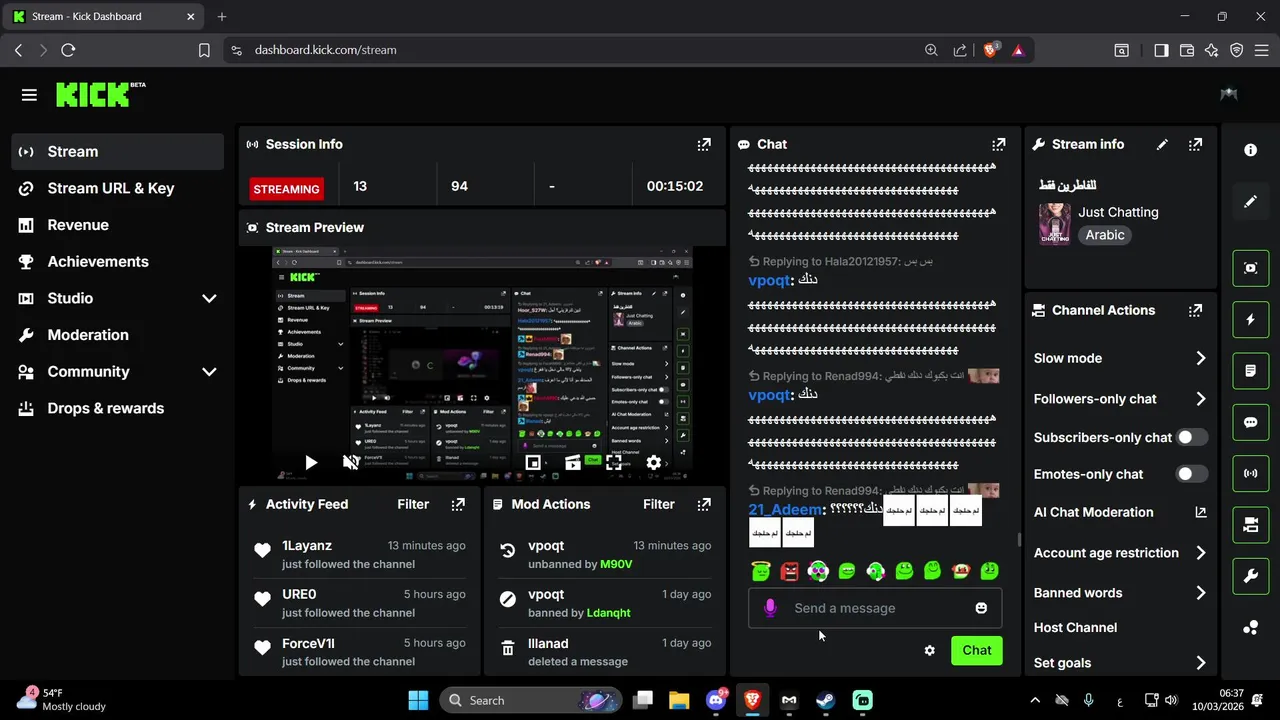Play the stream preview
The image size is (1280, 720).
[311, 462]
